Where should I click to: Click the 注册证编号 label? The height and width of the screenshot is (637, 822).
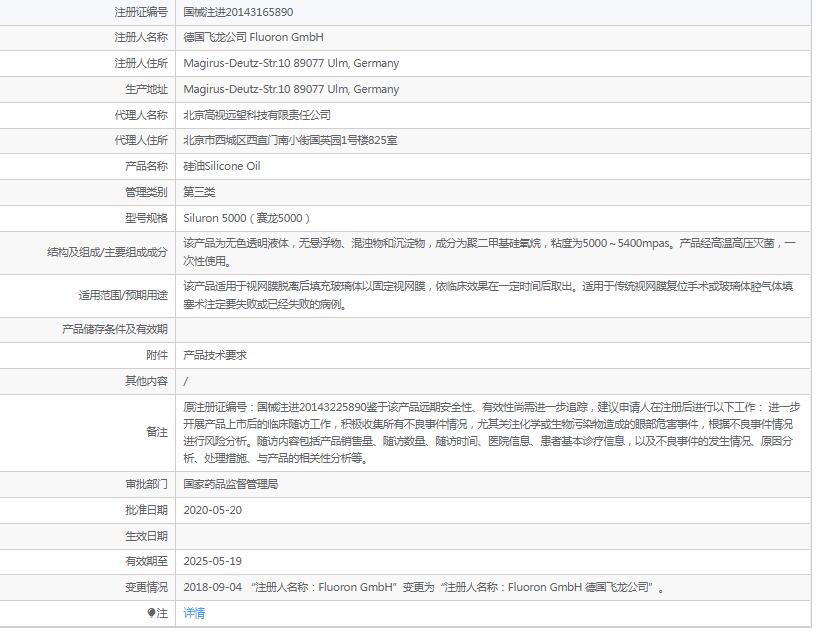pyautogui.click(x=141, y=12)
